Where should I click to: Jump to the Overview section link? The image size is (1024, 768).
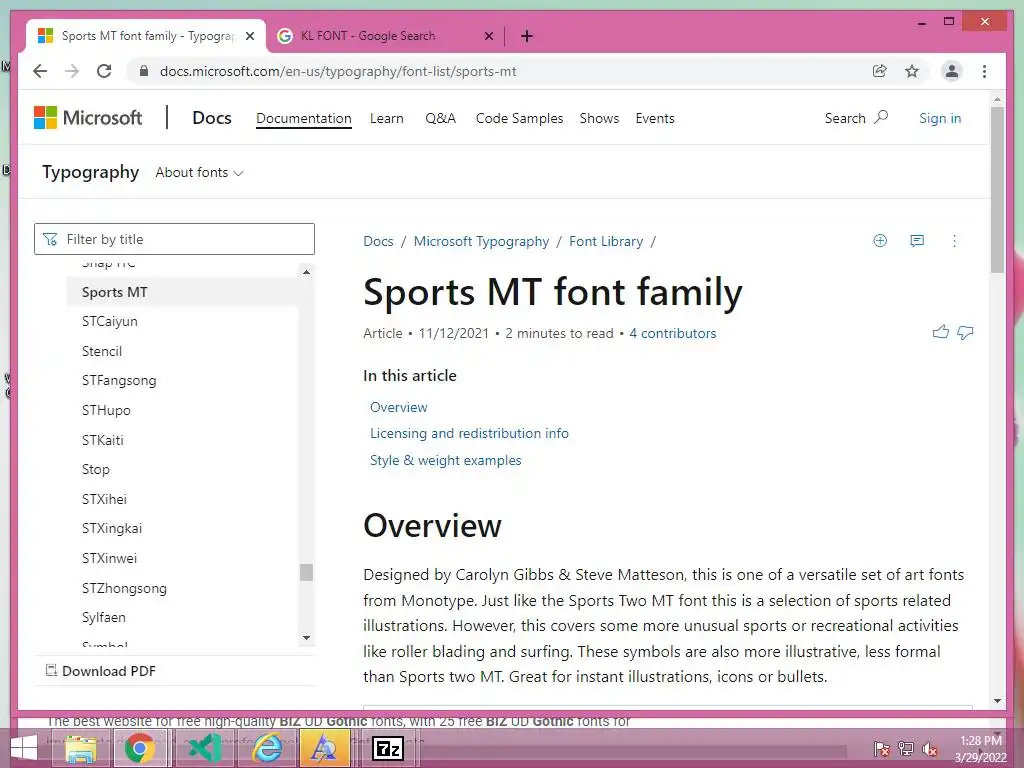pyautogui.click(x=398, y=407)
